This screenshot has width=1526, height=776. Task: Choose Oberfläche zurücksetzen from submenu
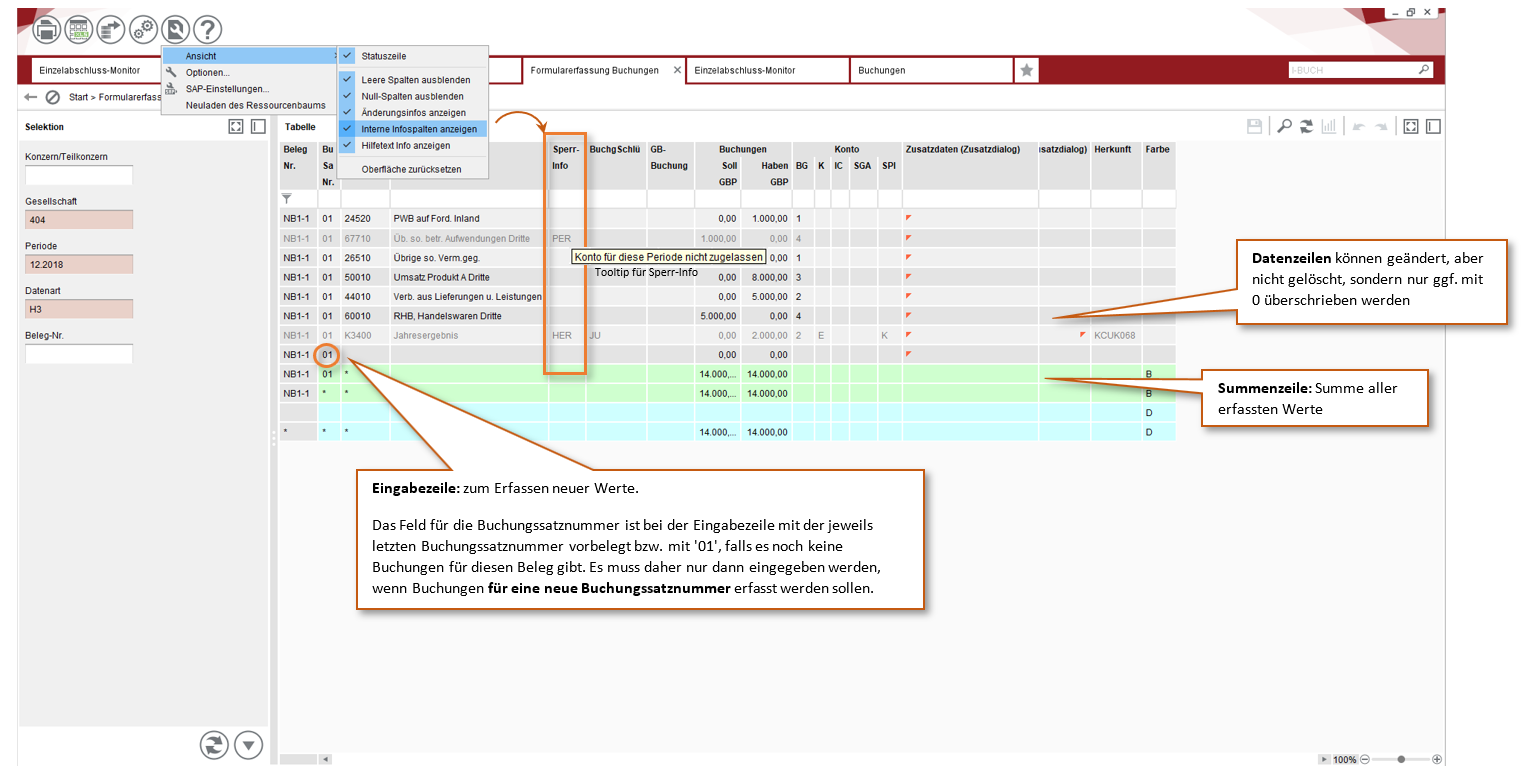(412, 169)
